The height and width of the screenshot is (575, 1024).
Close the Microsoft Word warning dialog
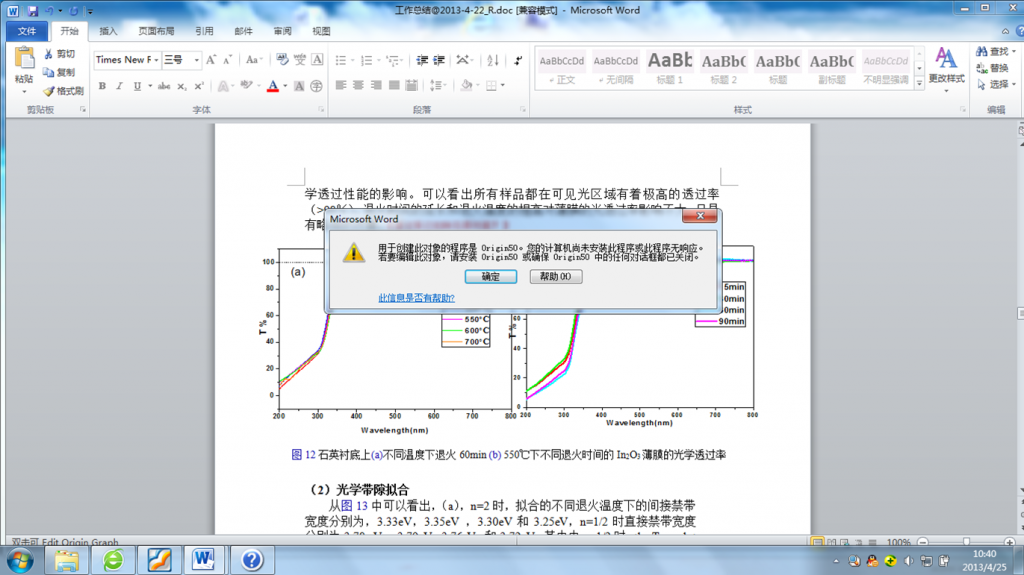(700, 216)
